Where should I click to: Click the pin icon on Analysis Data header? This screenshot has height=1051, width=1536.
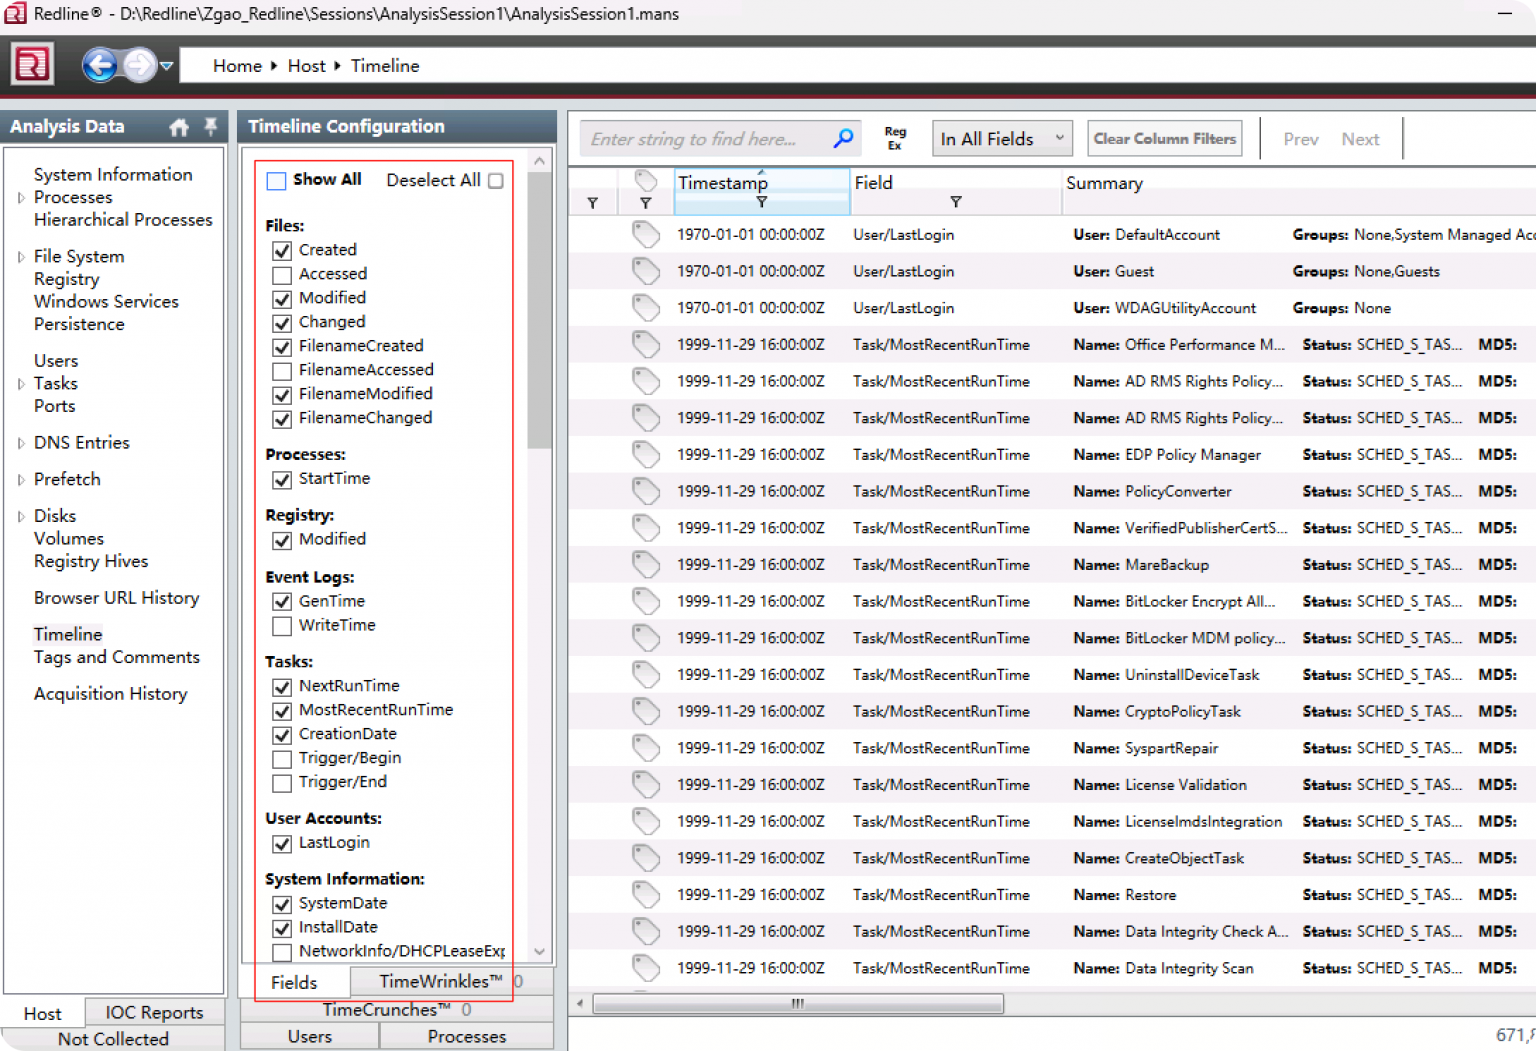tap(210, 127)
